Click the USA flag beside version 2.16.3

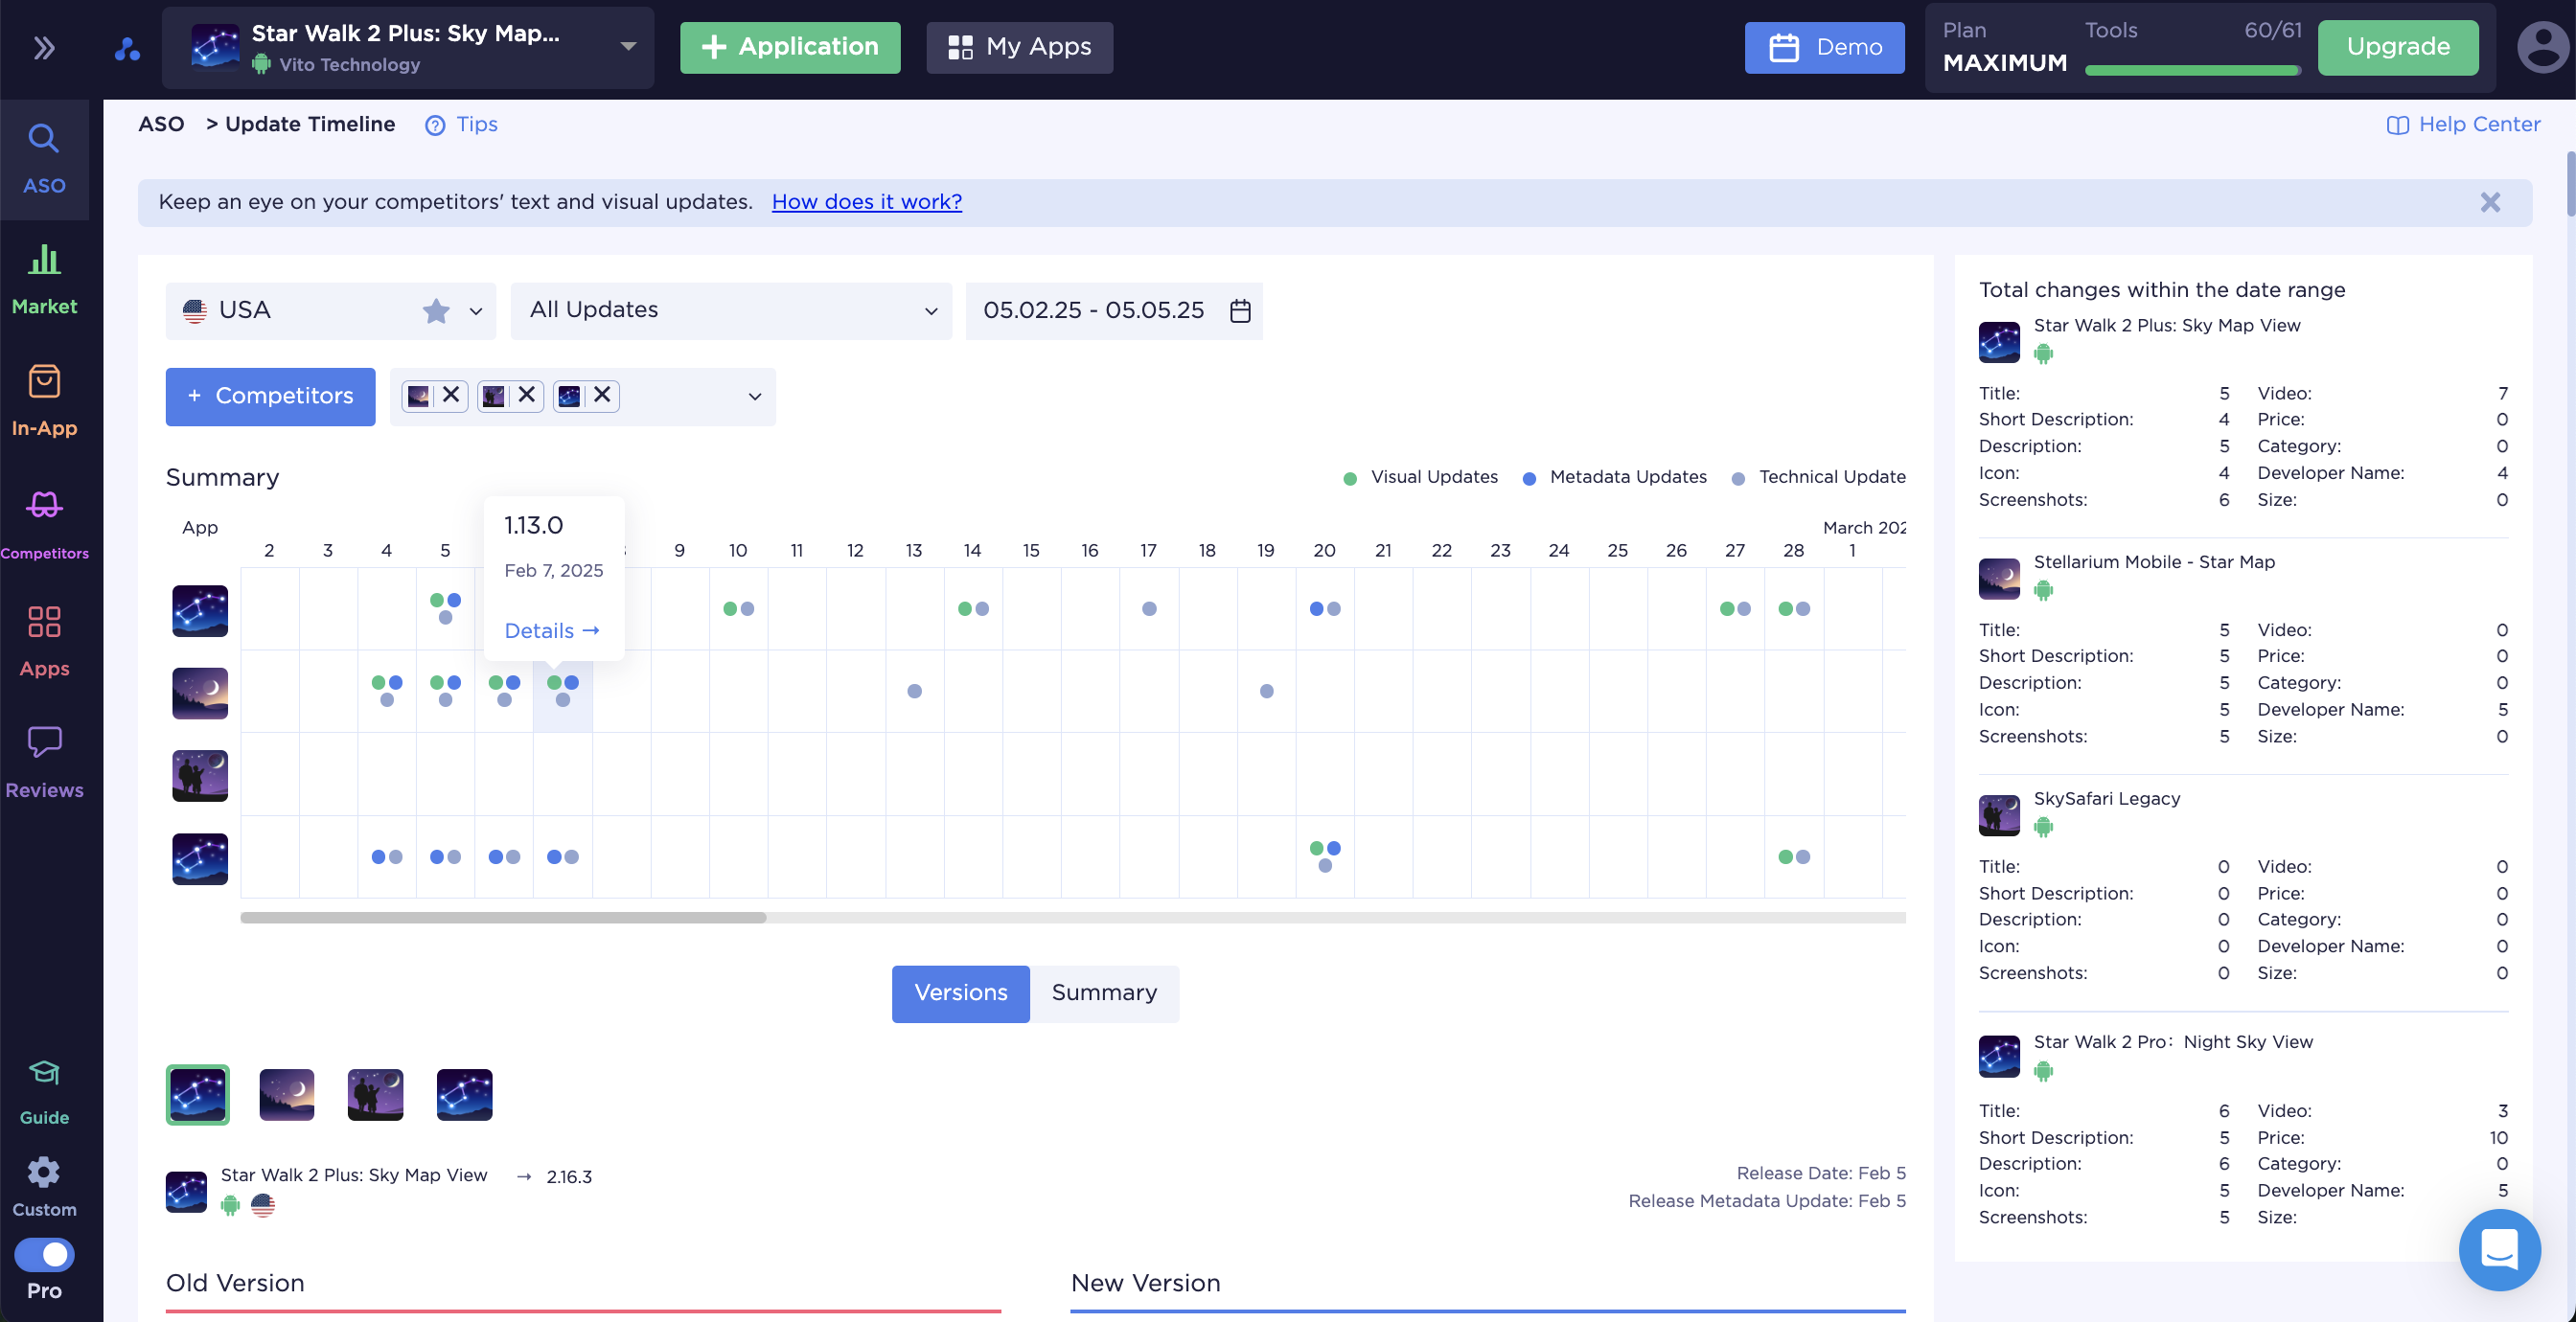pyautogui.click(x=262, y=1205)
